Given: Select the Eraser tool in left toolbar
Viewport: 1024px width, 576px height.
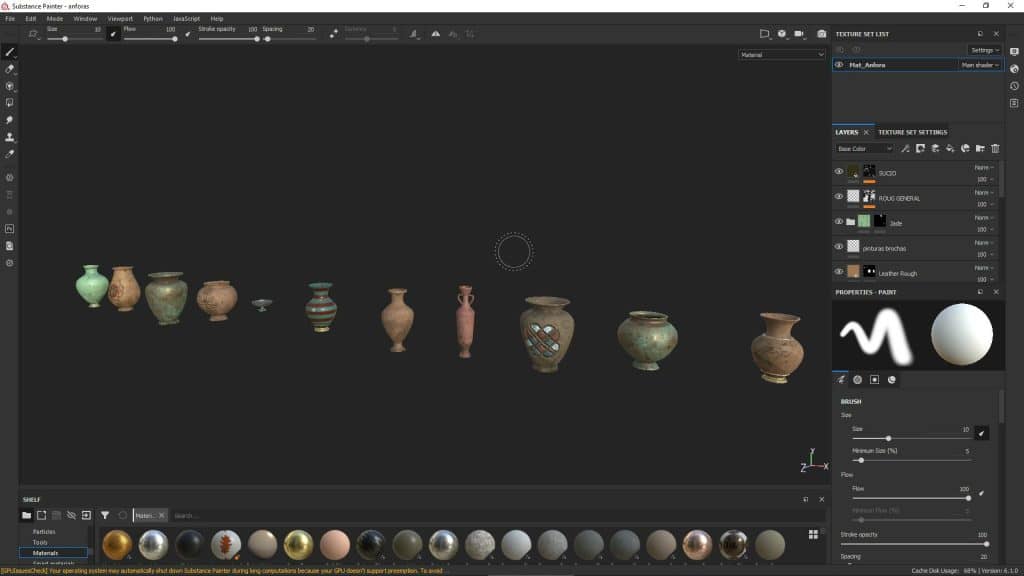Looking at the screenshot, I should 10,69.
